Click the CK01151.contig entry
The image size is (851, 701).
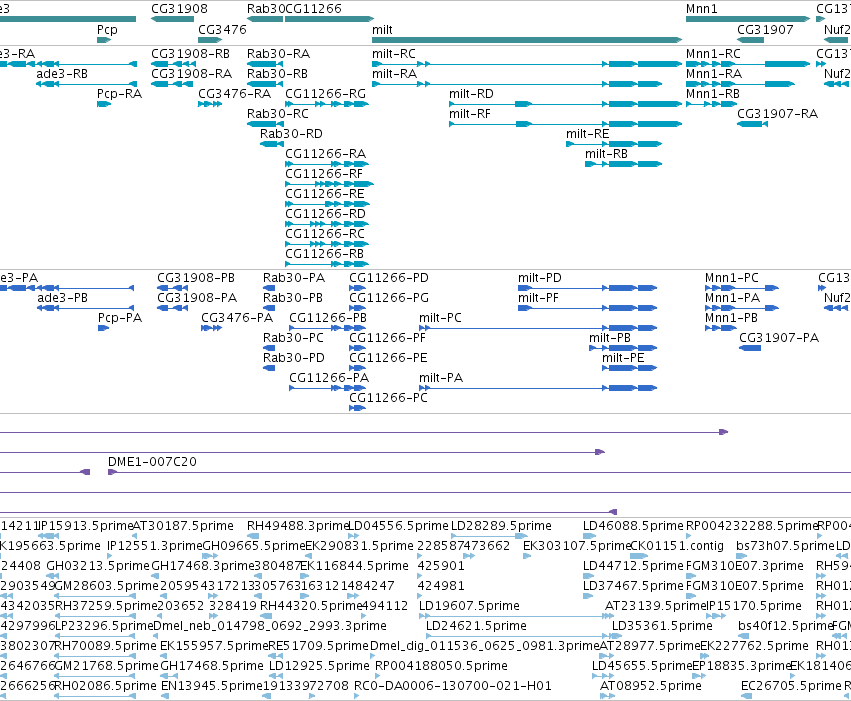[677, 546]
